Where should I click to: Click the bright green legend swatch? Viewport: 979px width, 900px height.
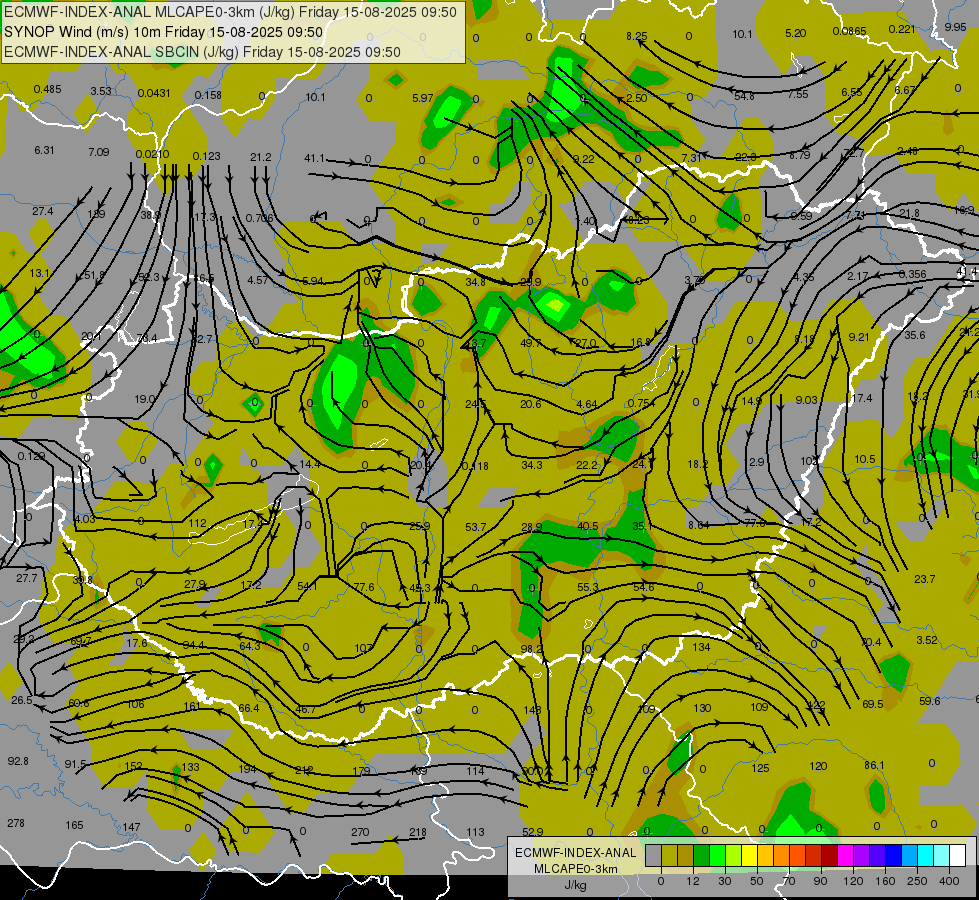717,855
